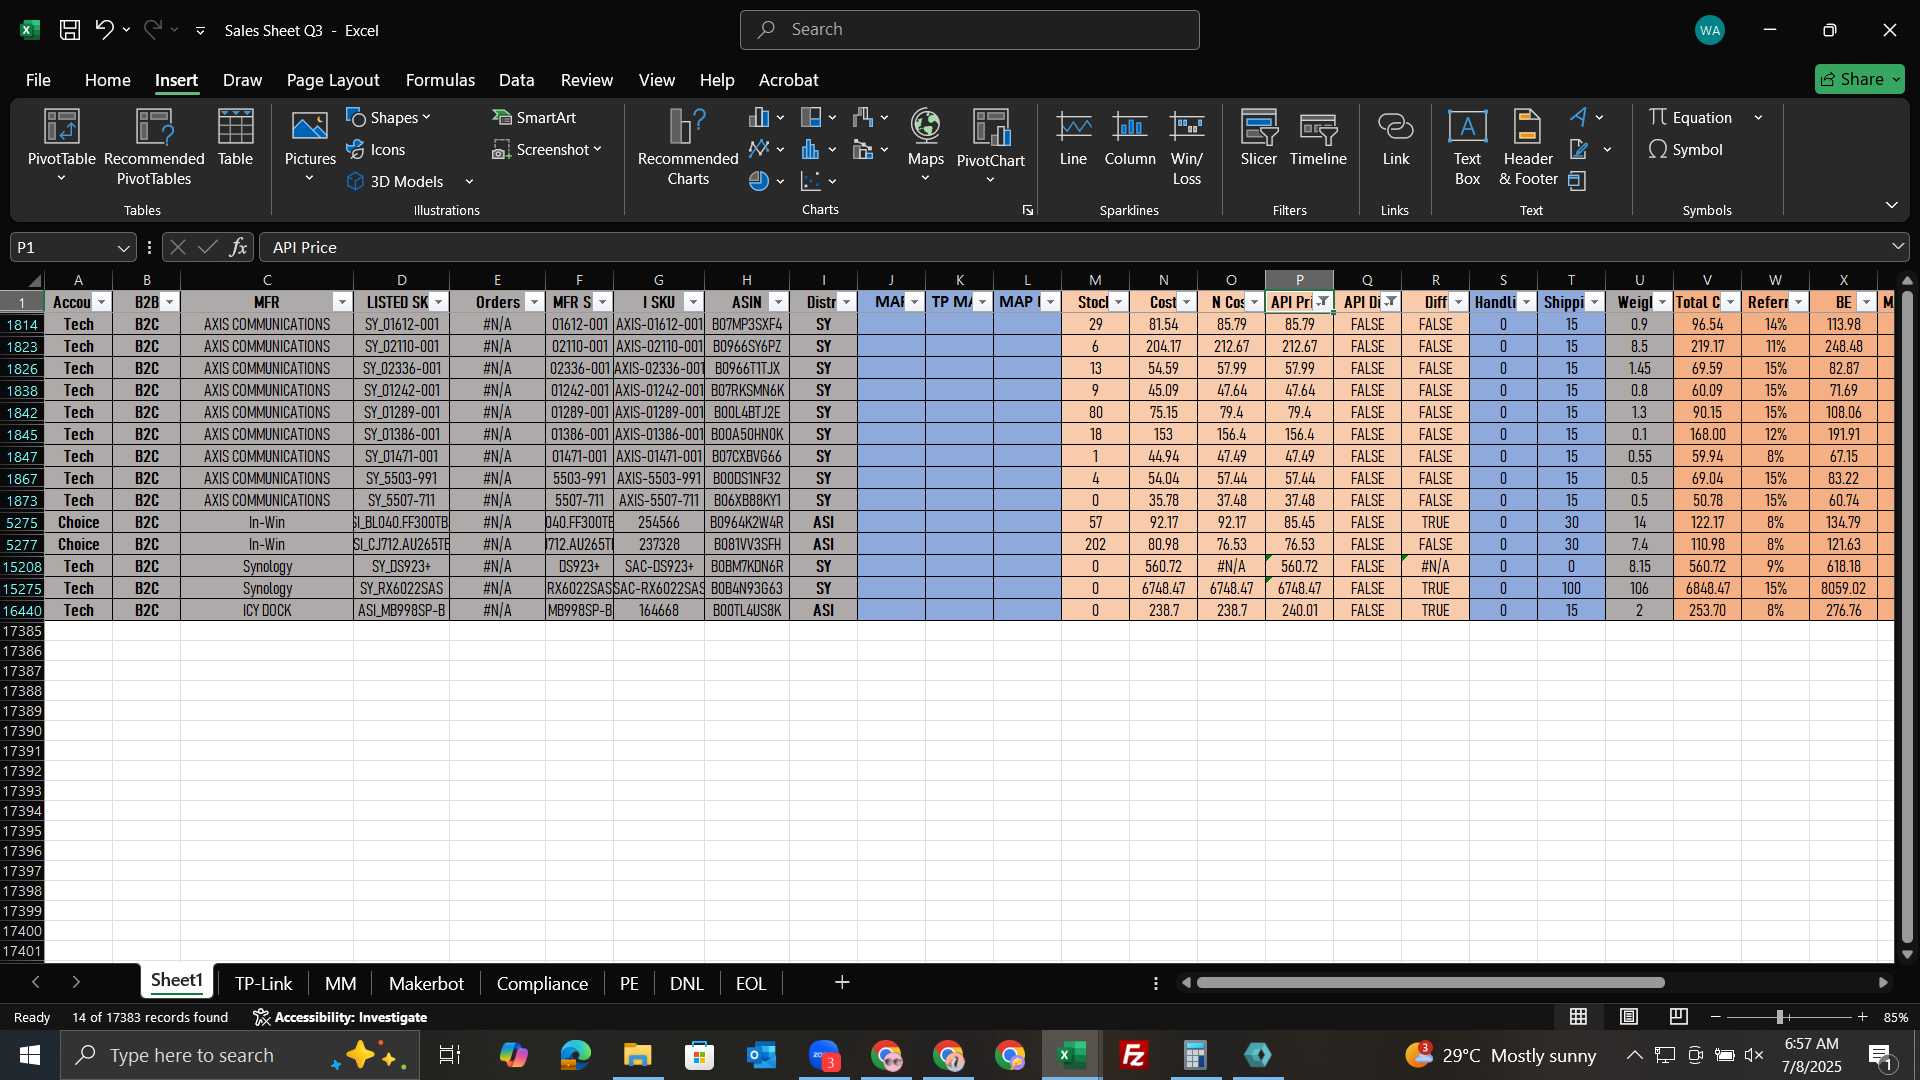This screenshot has width=1920, height=1080.
Task: Open the Data ribbon tab
Action: 516,80
